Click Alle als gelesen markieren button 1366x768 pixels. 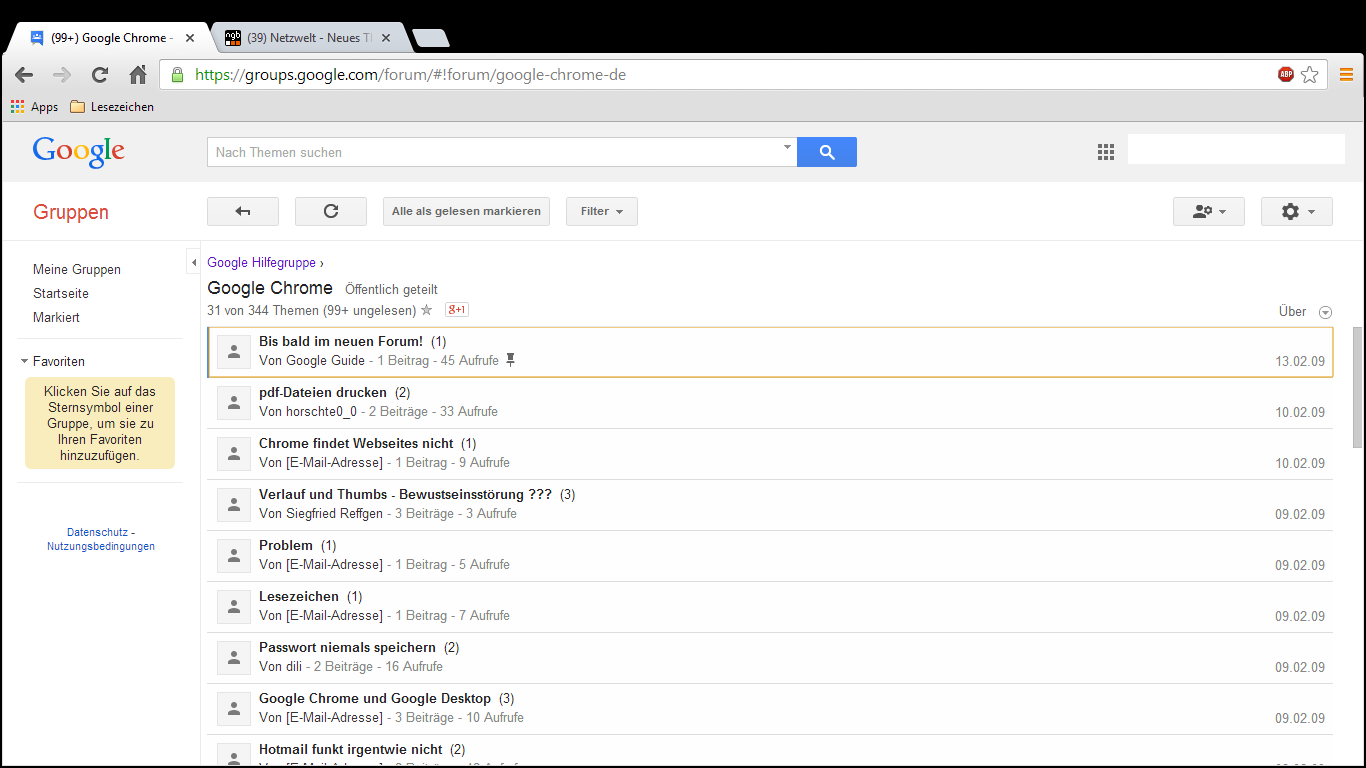[466, 211]
